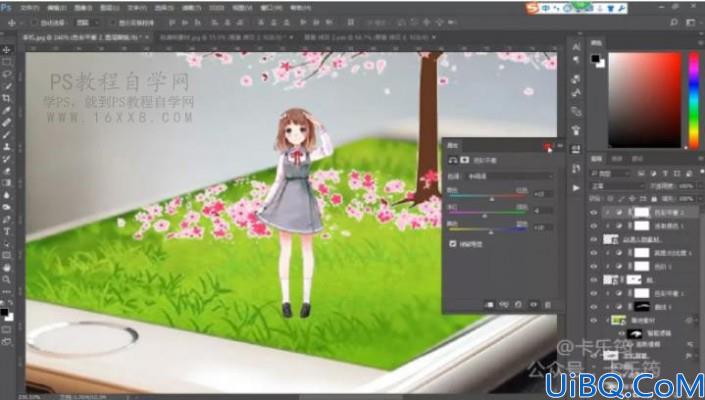Image resolution: width=705 pixels, height=400 pixels.
Task: Hide the Color Balance 2 layer
Action: pos(594,213)
